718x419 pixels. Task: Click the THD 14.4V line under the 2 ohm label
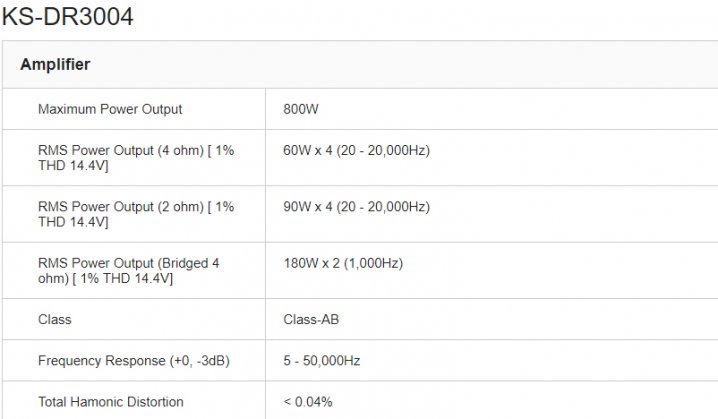click(x=73, y=221)
